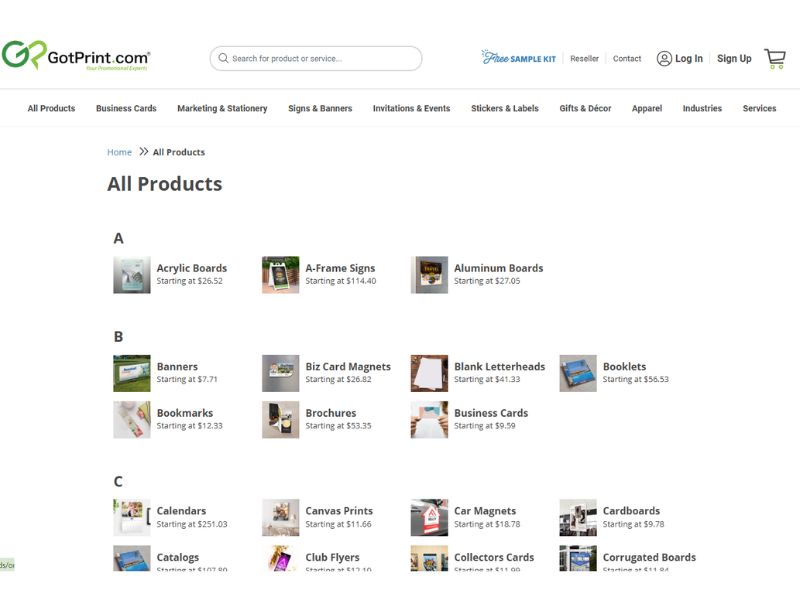Switch to the Business Cards section

tap(126, 108)
